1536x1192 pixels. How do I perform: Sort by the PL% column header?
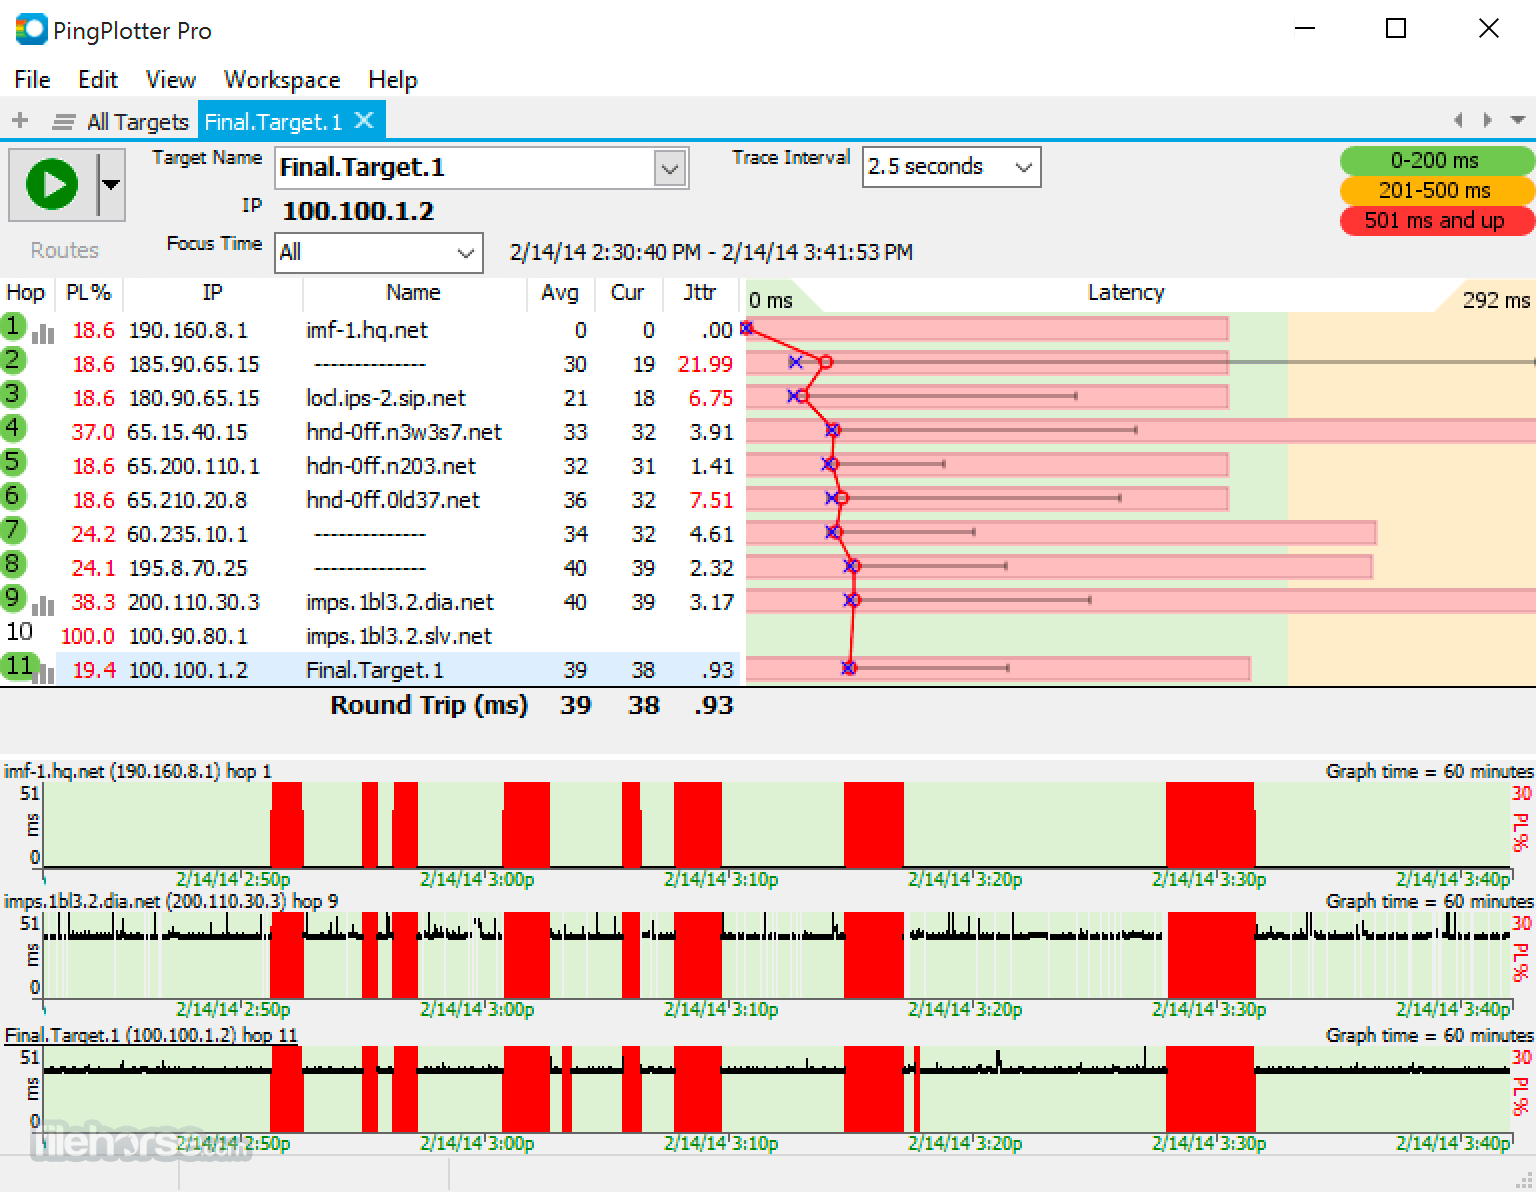pos(89,292)
